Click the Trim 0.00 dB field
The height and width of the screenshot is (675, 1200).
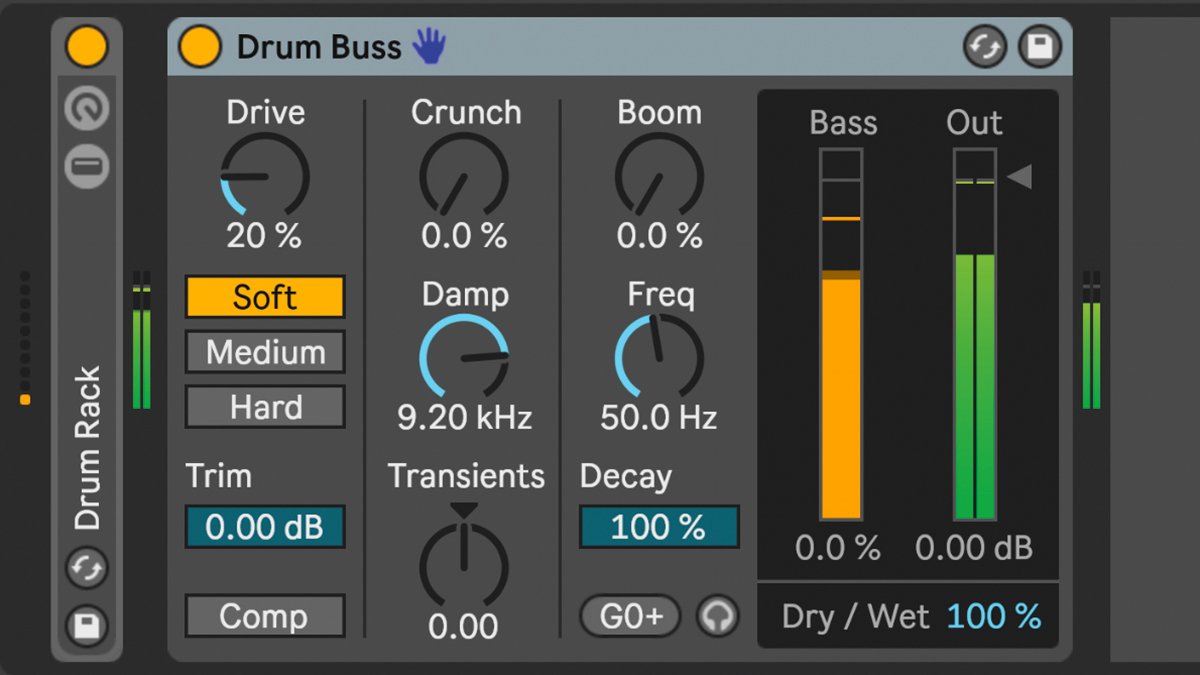point(265,527)
